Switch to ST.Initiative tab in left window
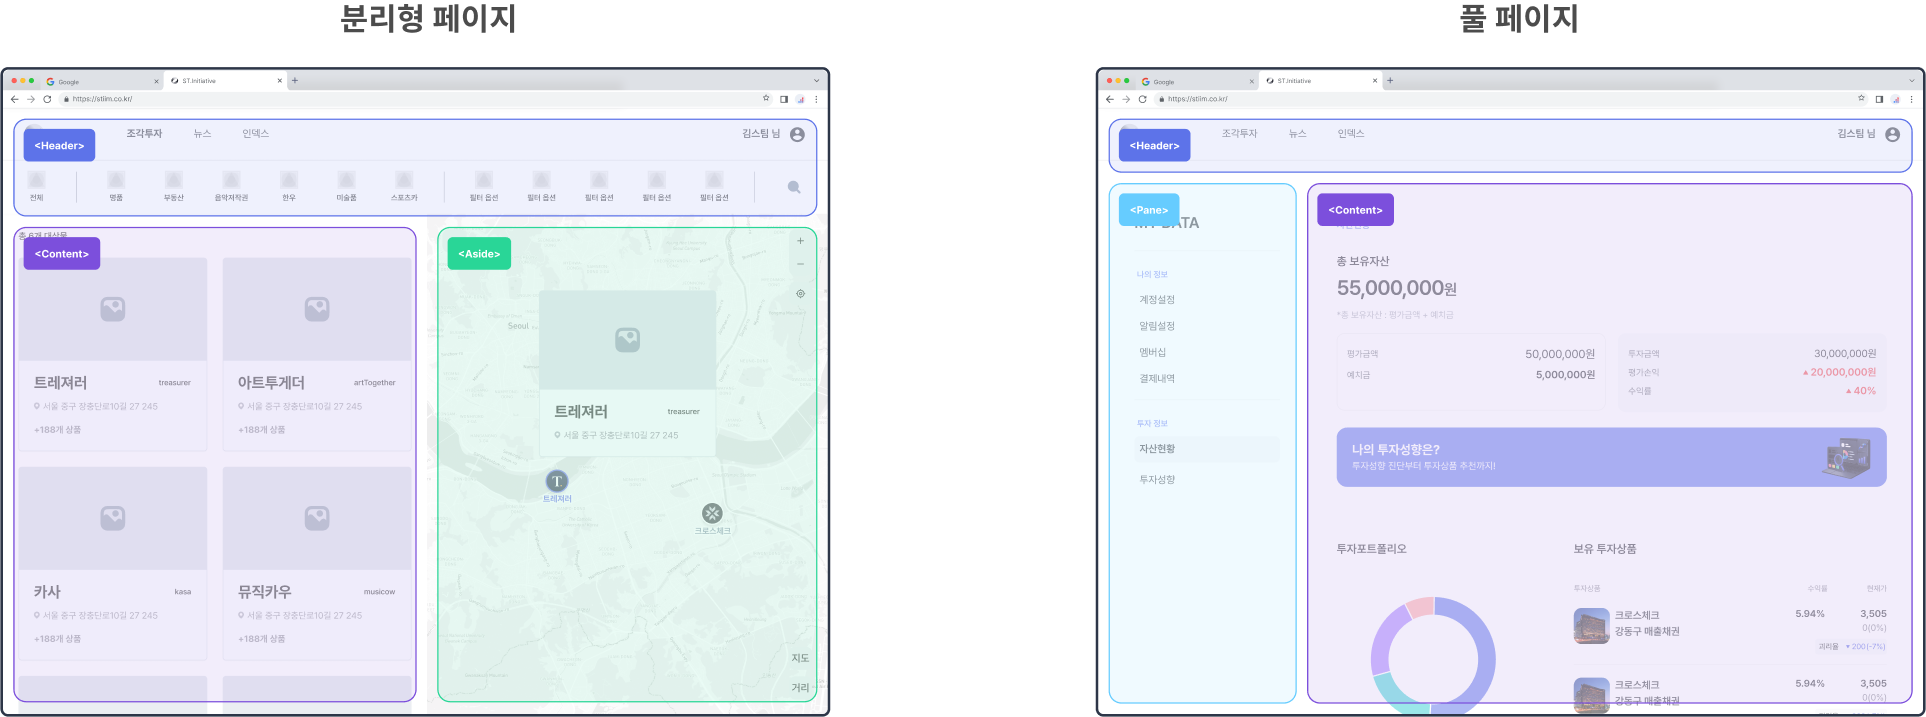The image size is (1926, 717). point(226,81)
